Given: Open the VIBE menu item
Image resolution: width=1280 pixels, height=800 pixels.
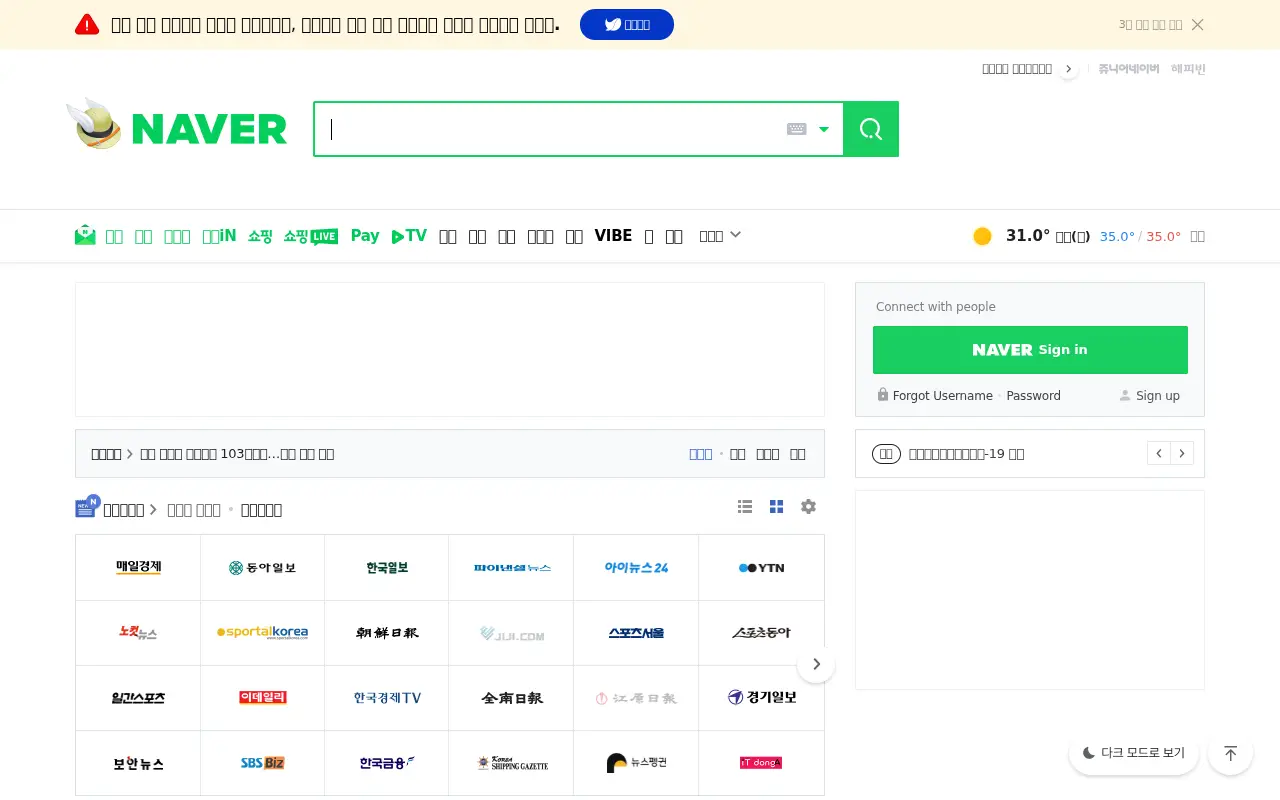Looking at the screenshot, I should (x=613, y=236).
